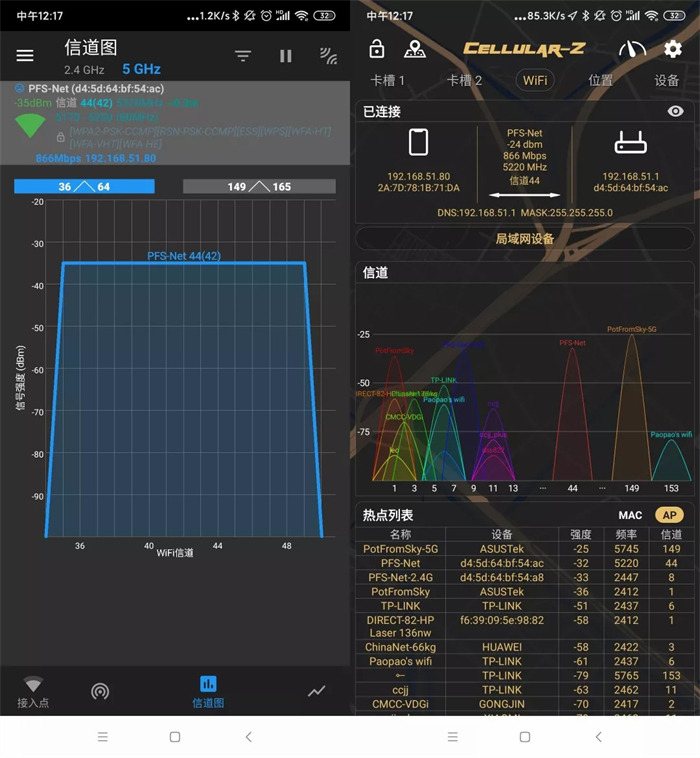The width and height of the screenshot is (700, 758).
Task: Select MAC display mode in hotspot list
Action: click(630, 515)
